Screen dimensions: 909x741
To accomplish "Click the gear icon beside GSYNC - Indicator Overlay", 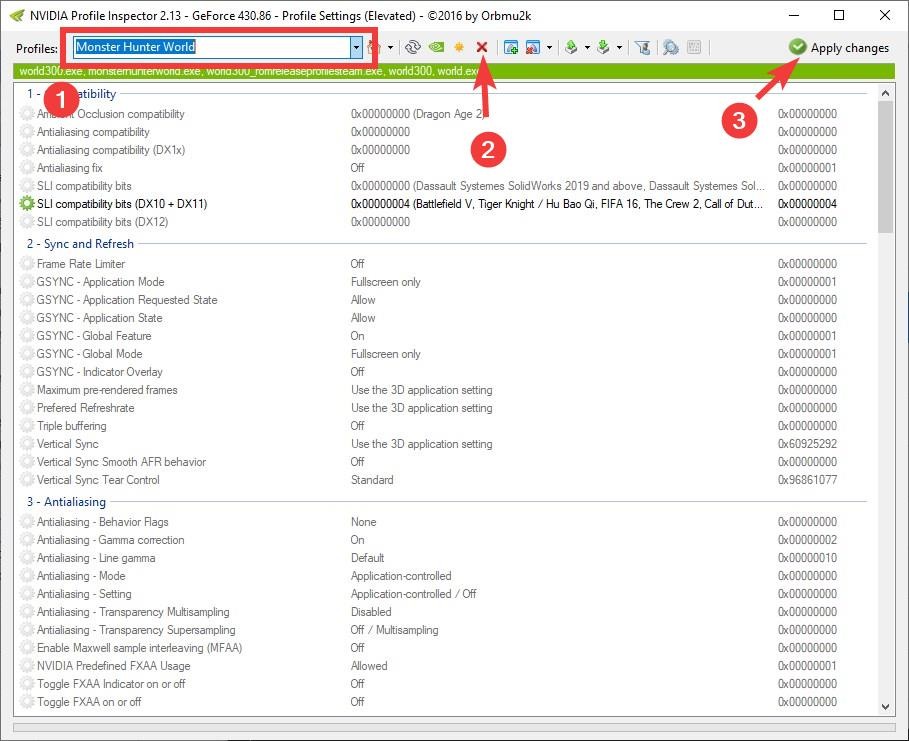I will click(x=27, y=372).
